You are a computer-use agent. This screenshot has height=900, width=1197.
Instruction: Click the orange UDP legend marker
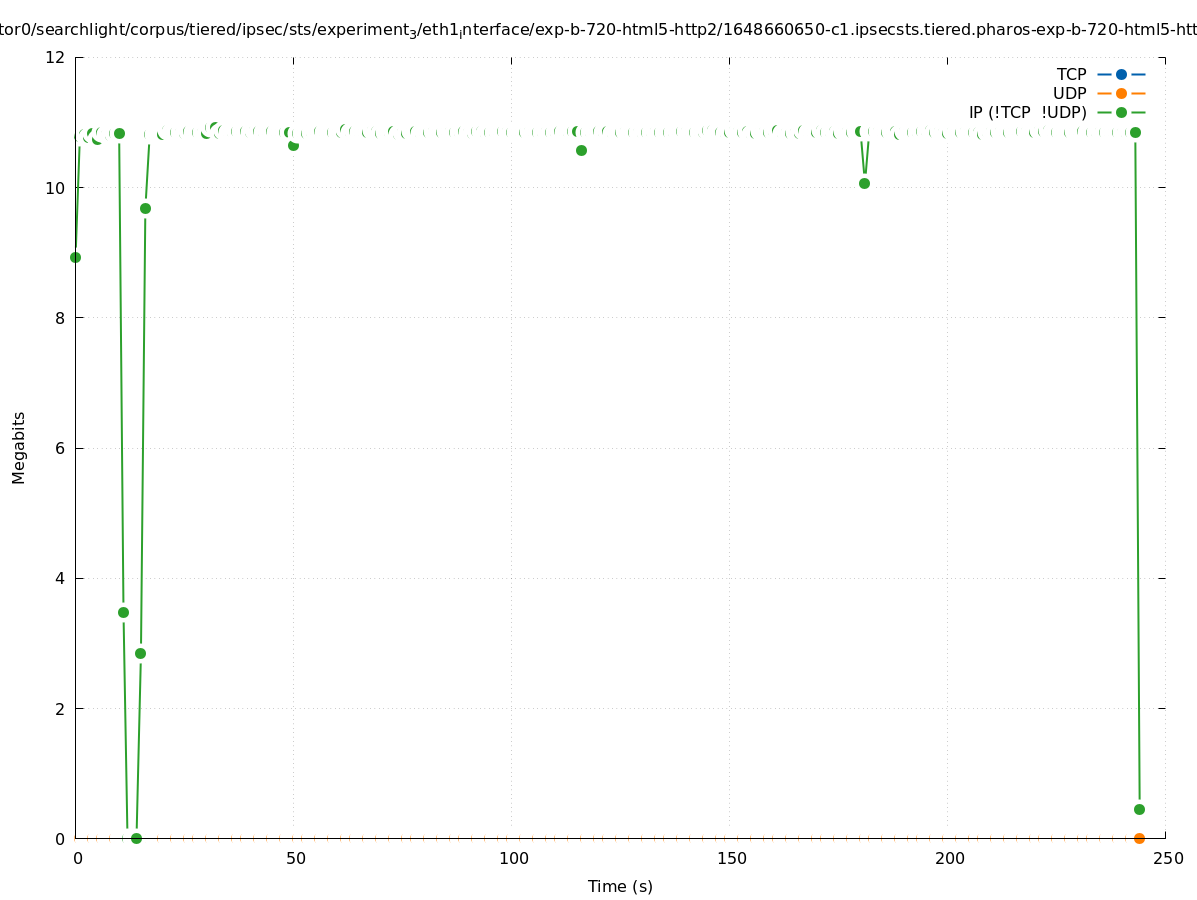pos(1121,93)
